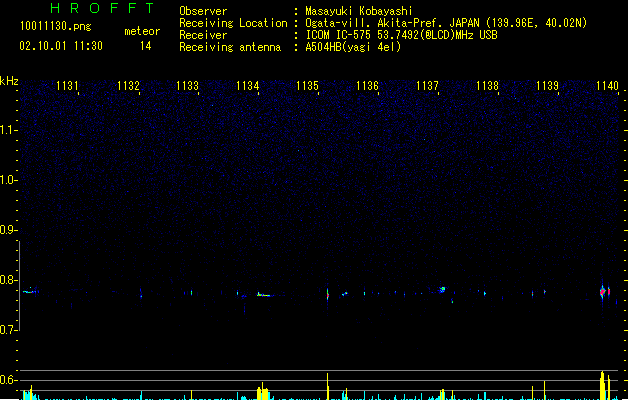
Task: Click the meteor echo streak just after 1134
Action: click(x=264, y=295)
